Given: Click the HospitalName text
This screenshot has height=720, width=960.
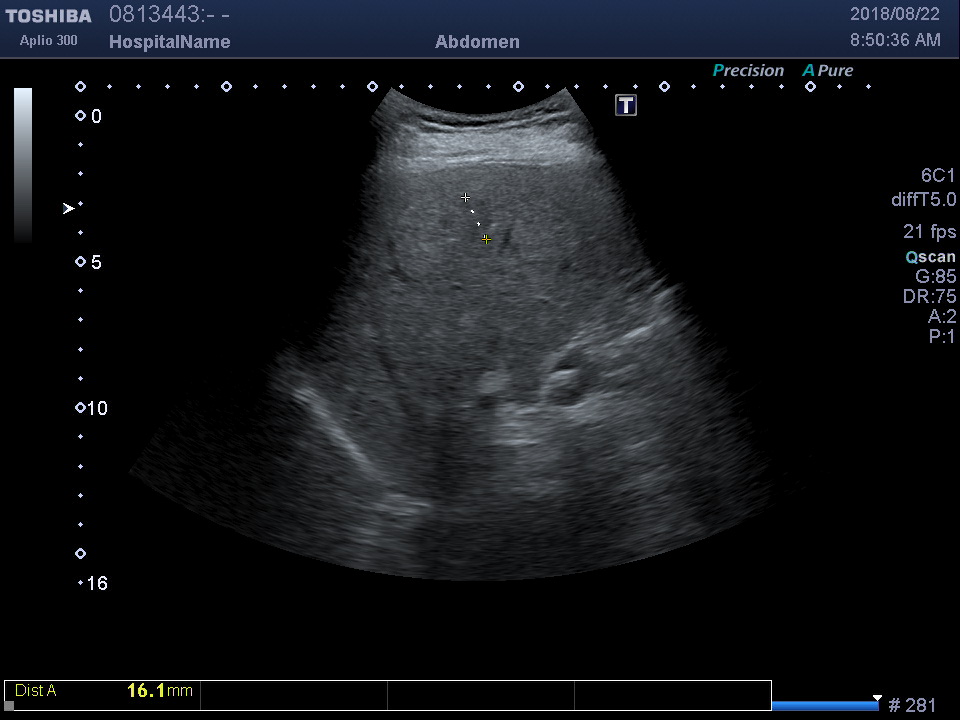Looking at the screenshot, I should (169, 42).
